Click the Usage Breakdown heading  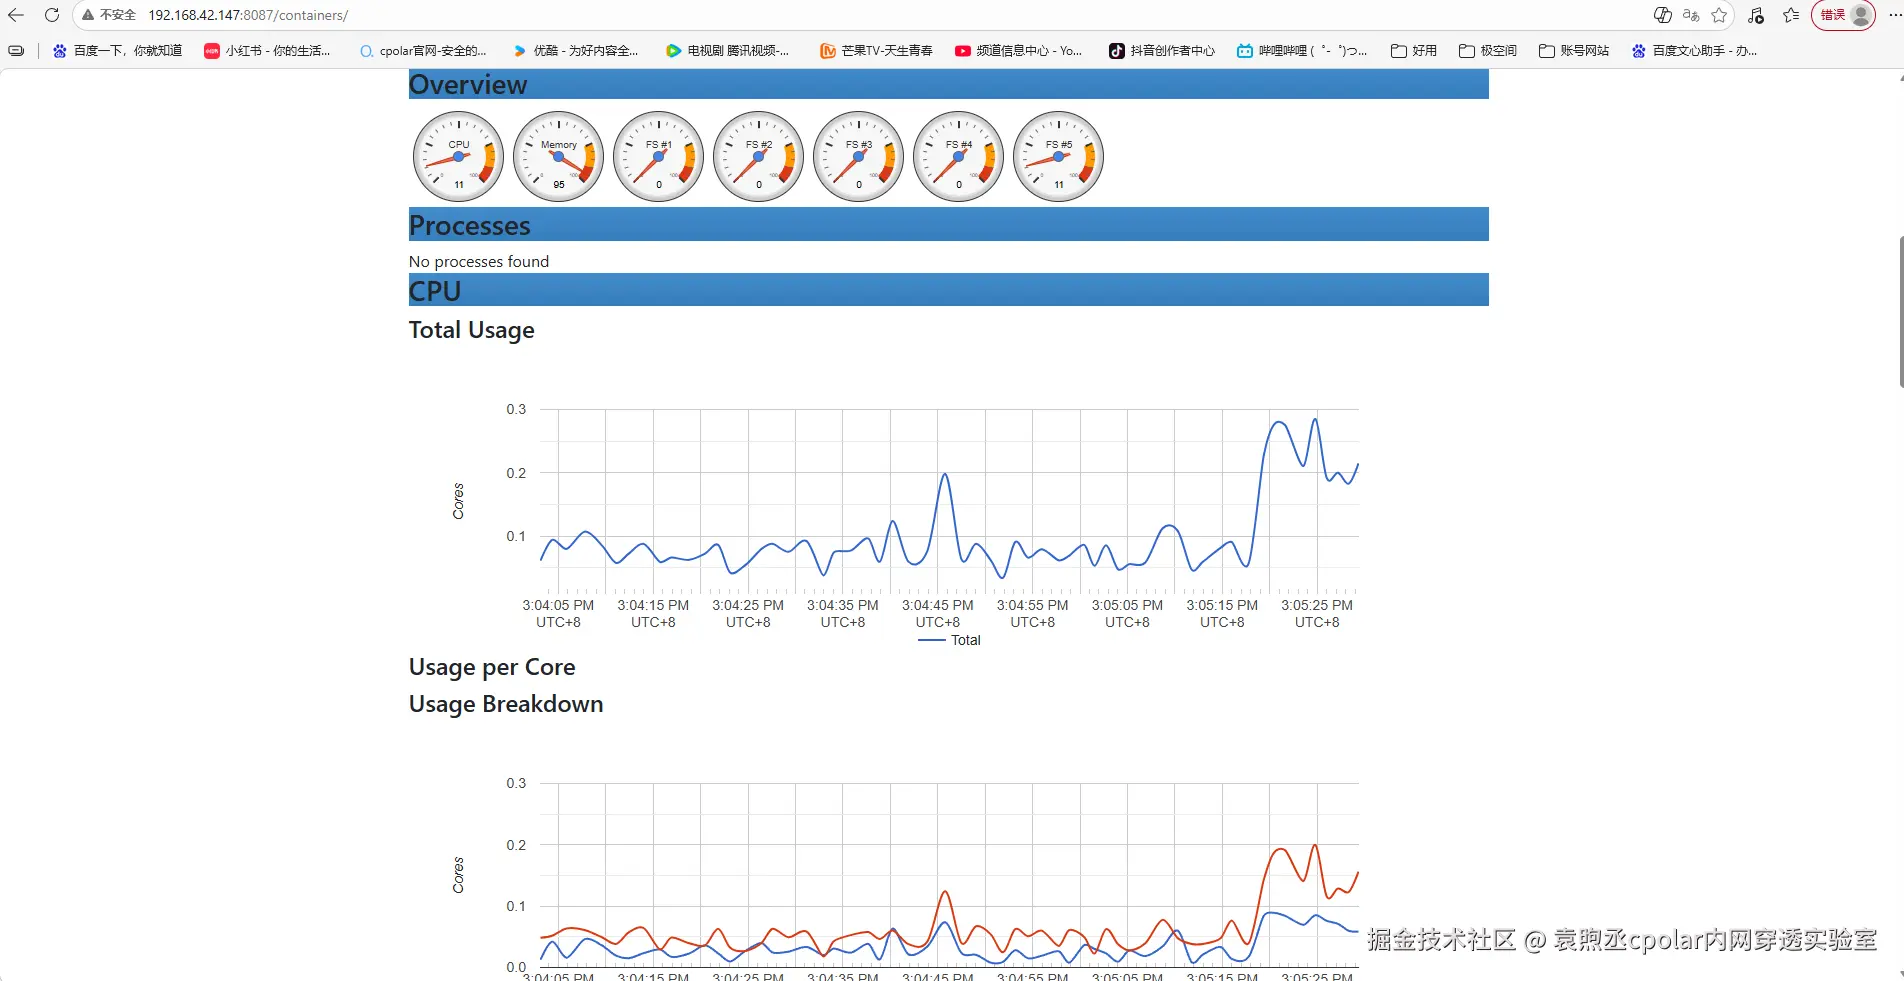tap(506, 704)
